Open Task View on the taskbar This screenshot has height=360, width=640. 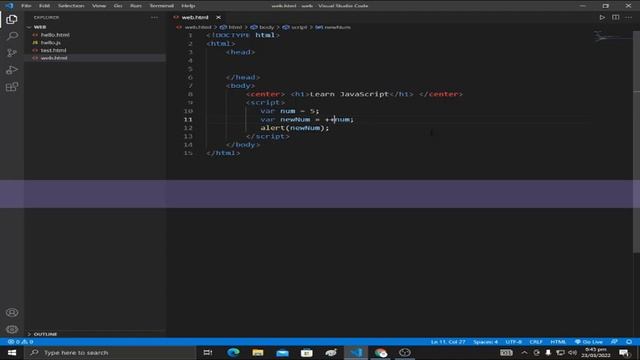point(208,353)
